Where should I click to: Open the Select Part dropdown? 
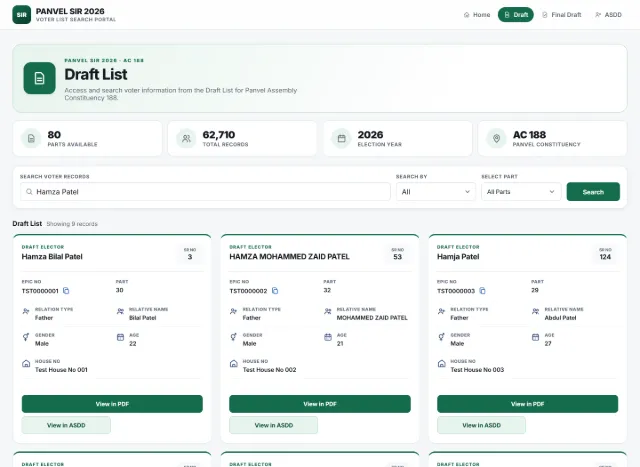(521, 191)
